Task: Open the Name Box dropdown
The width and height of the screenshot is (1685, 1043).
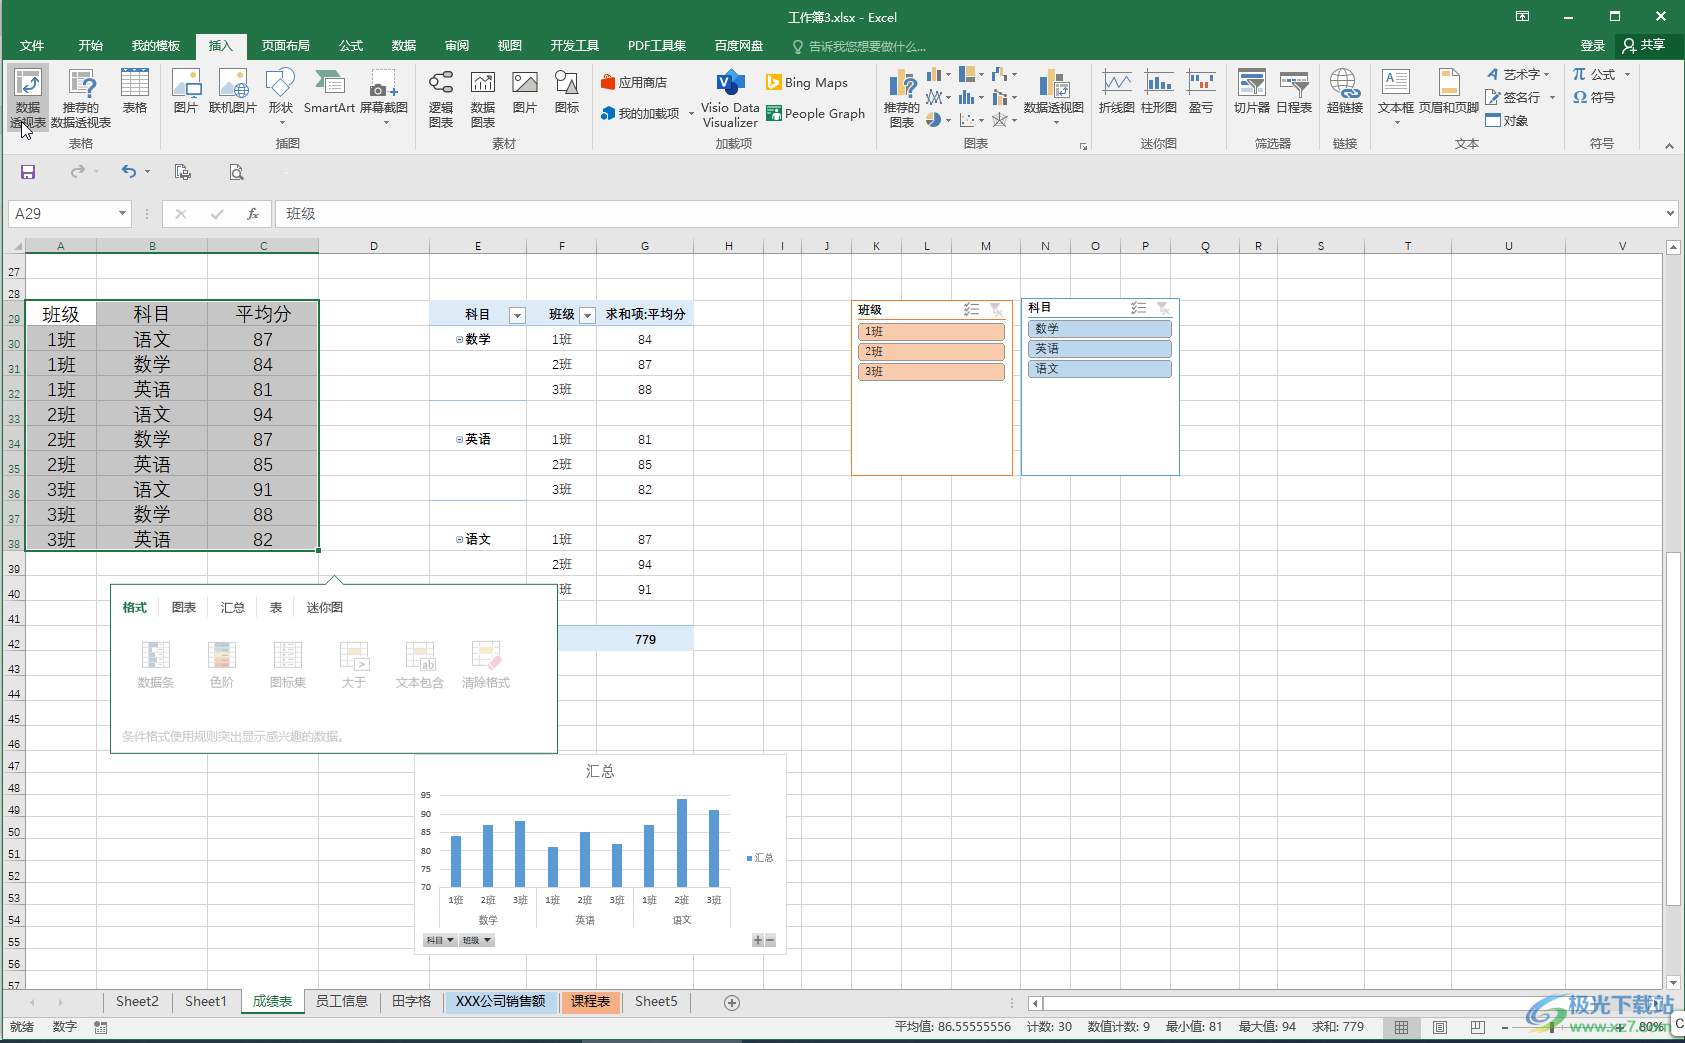Action: click(x=122, y=214)
